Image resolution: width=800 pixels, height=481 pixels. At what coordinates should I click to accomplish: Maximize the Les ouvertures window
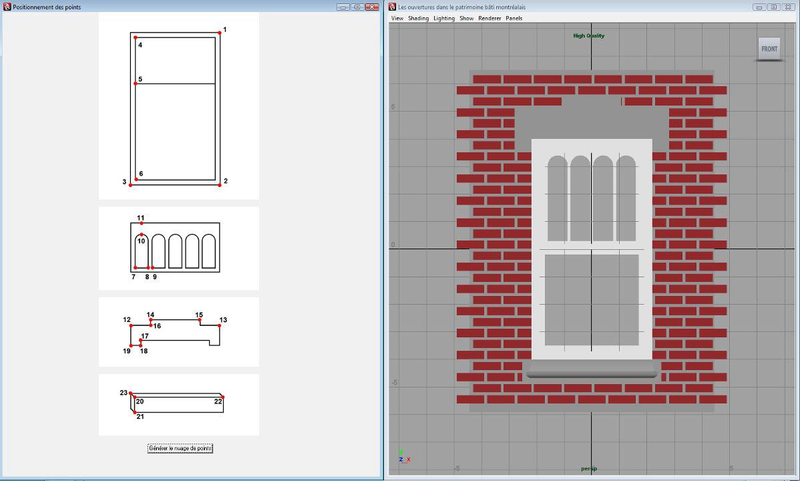click(x=773, y=7)
